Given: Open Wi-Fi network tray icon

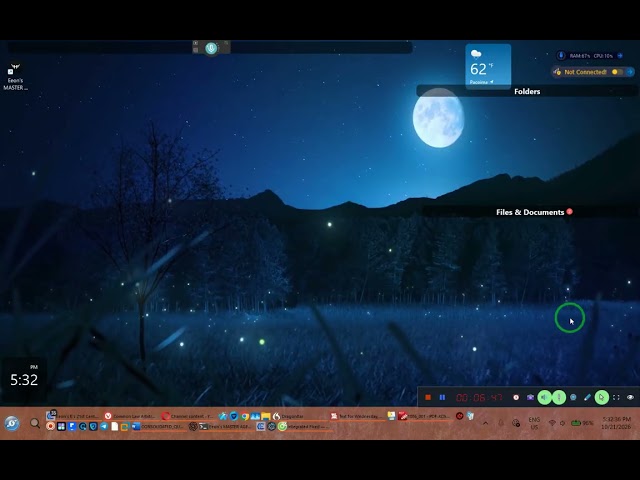Looking at the screenshot, I should (552, 423).
